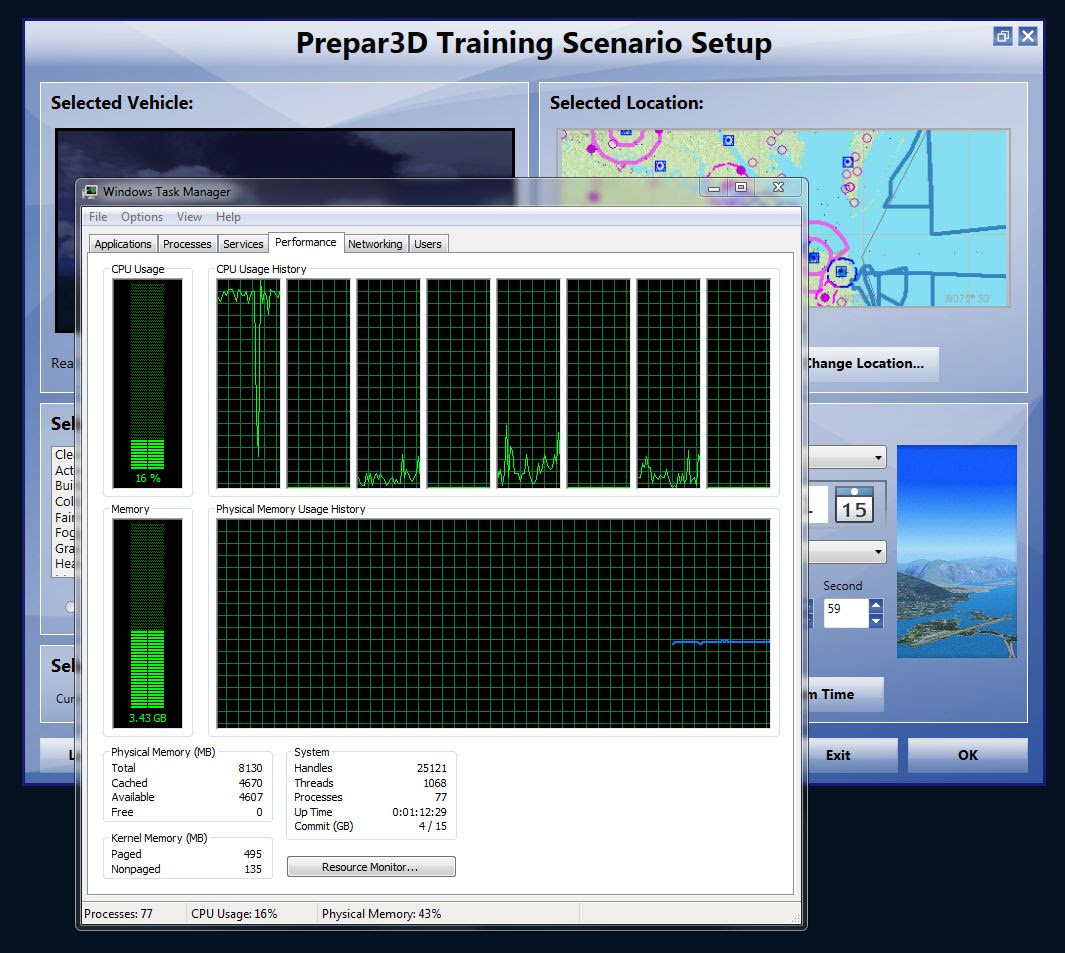The width and height of the screenshot is (1065, 953).
Task: Maximize the Task Manager window
Action: click(x=741, y=187)
